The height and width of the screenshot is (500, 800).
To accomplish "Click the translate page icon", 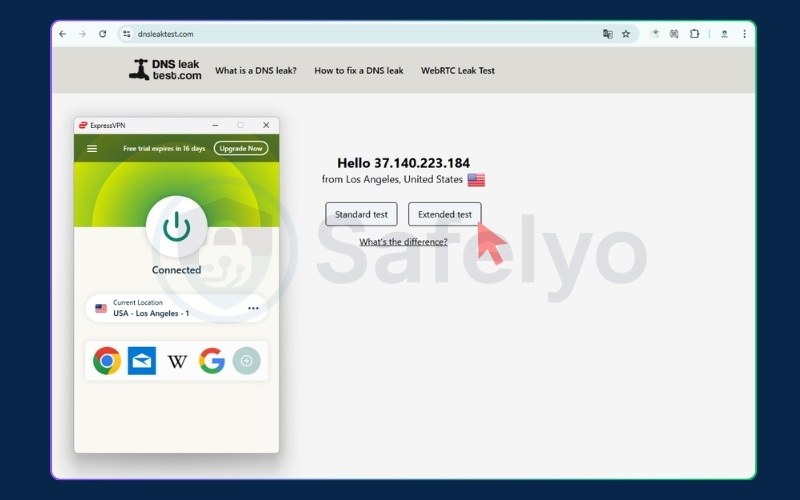I will point(607,34).
